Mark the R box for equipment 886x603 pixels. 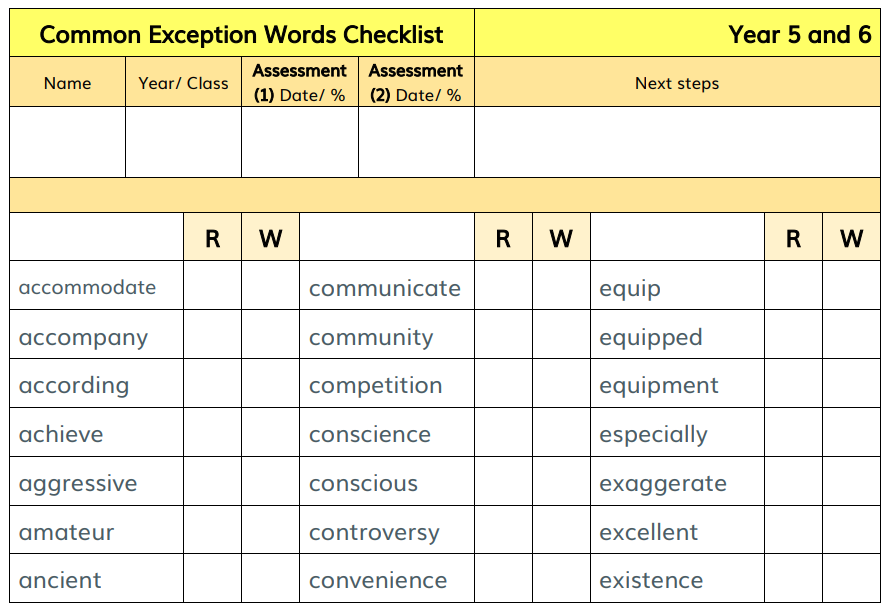pyautogui.click(x=793, y=385)
